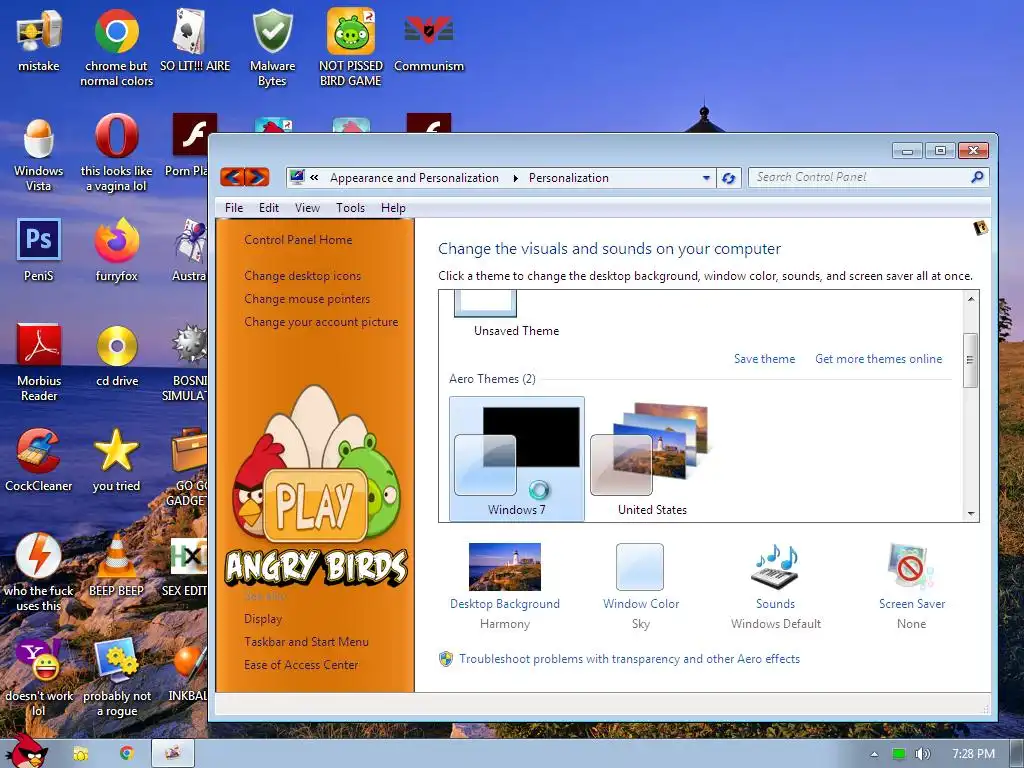The height and width of the screenshot is (768, 1024).
Task: Click the Forward arrow in Control Panel
Action: click(257, 177)
